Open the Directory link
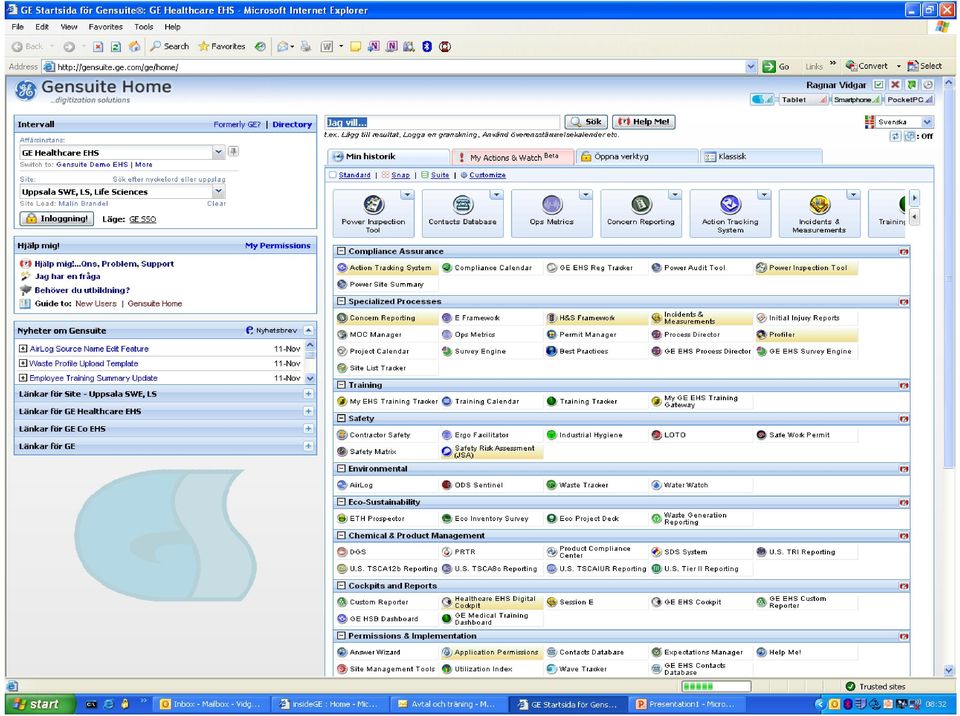This screenshot has width=960, height=716. click(292, 124)
